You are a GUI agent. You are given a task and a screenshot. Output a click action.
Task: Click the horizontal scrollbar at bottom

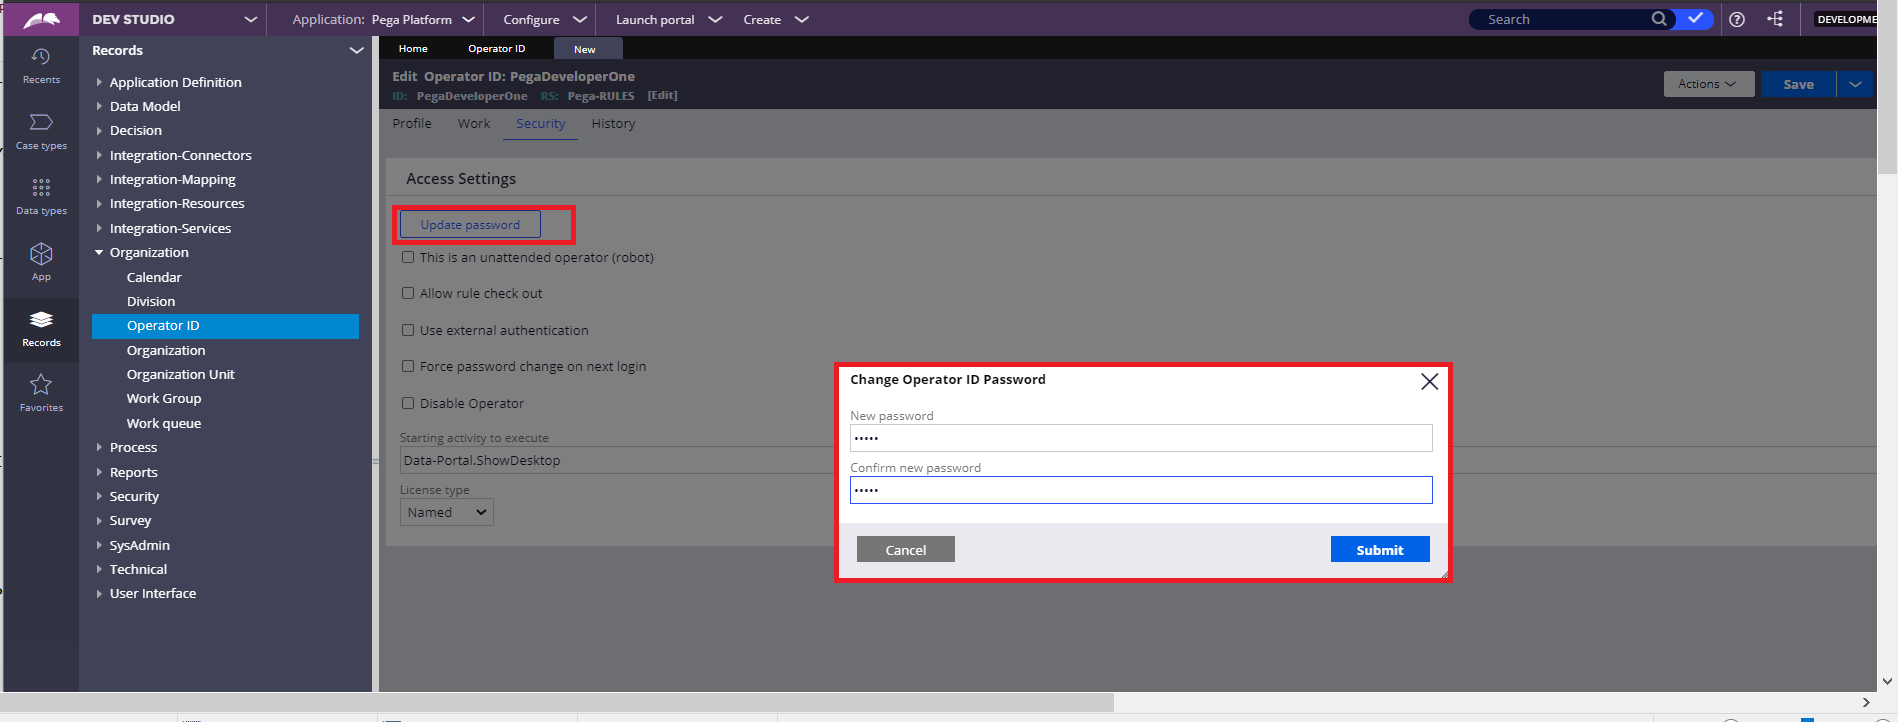[x=558, y=702]
